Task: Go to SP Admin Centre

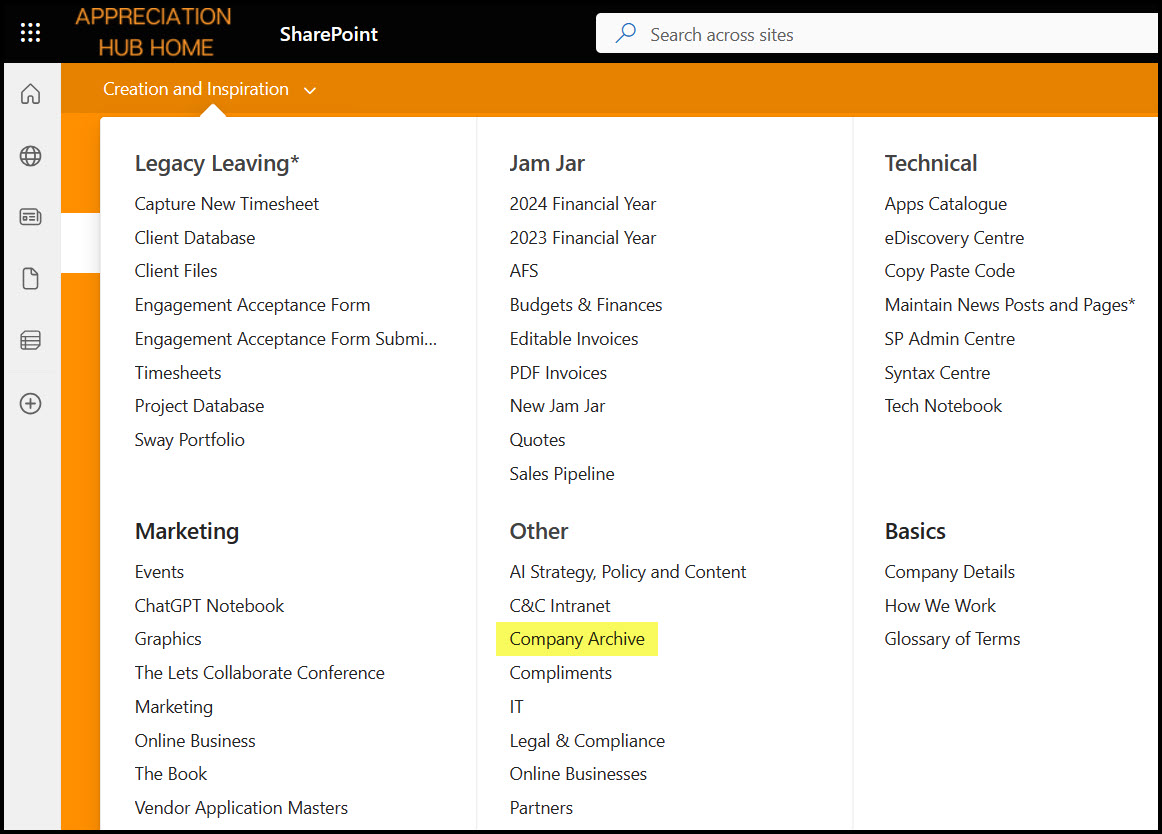Action: (949, 339)
